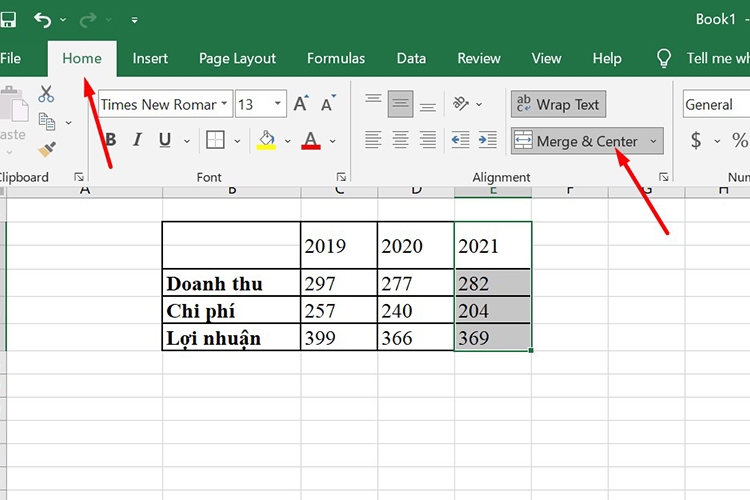Select the Data tab
Viewport: 750px width, 500px height.
pos(411,58)
